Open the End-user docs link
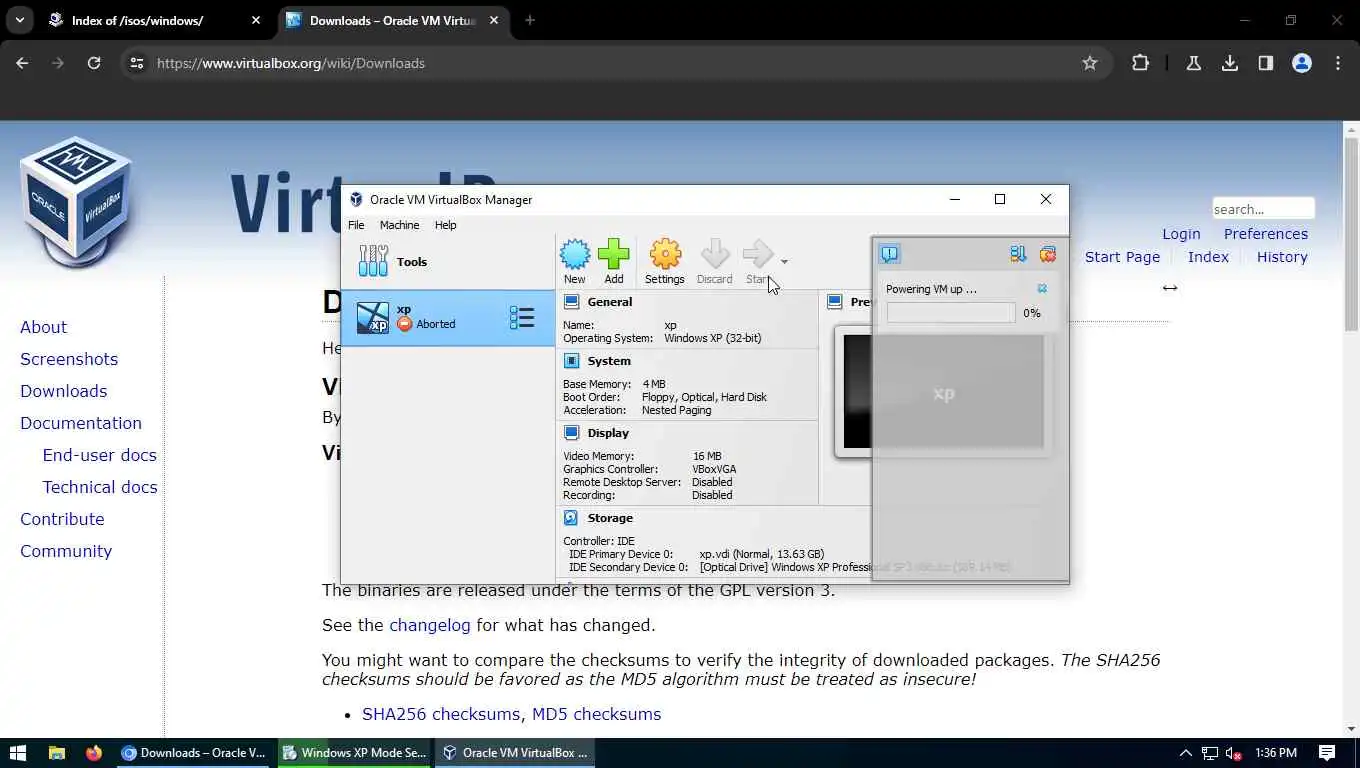 pos(99,455)
